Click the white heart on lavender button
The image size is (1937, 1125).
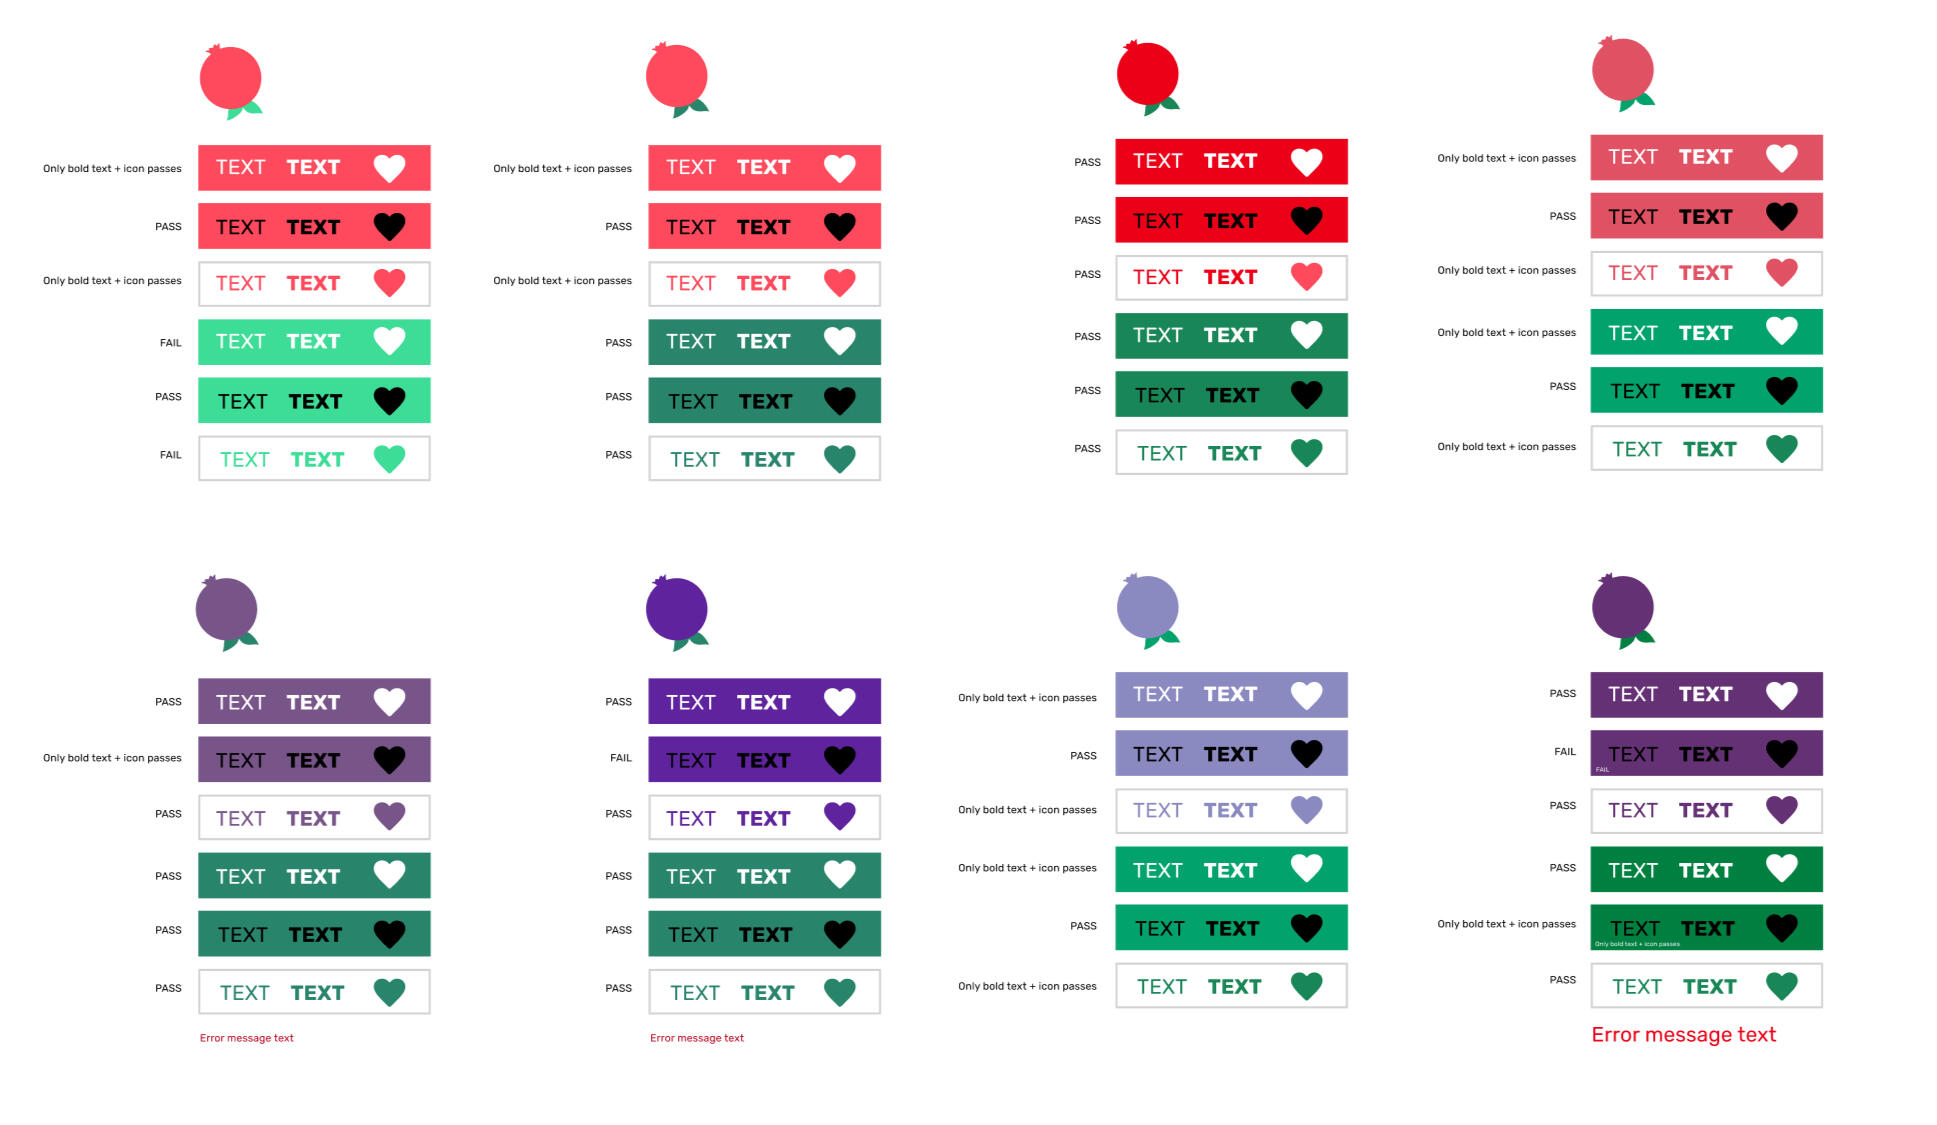pos(1306,694)
